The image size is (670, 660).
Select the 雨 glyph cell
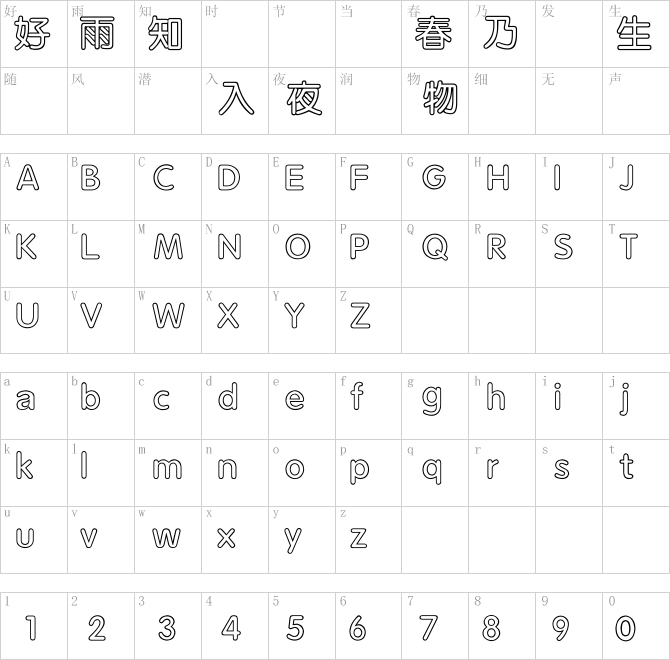click(101, 34)
